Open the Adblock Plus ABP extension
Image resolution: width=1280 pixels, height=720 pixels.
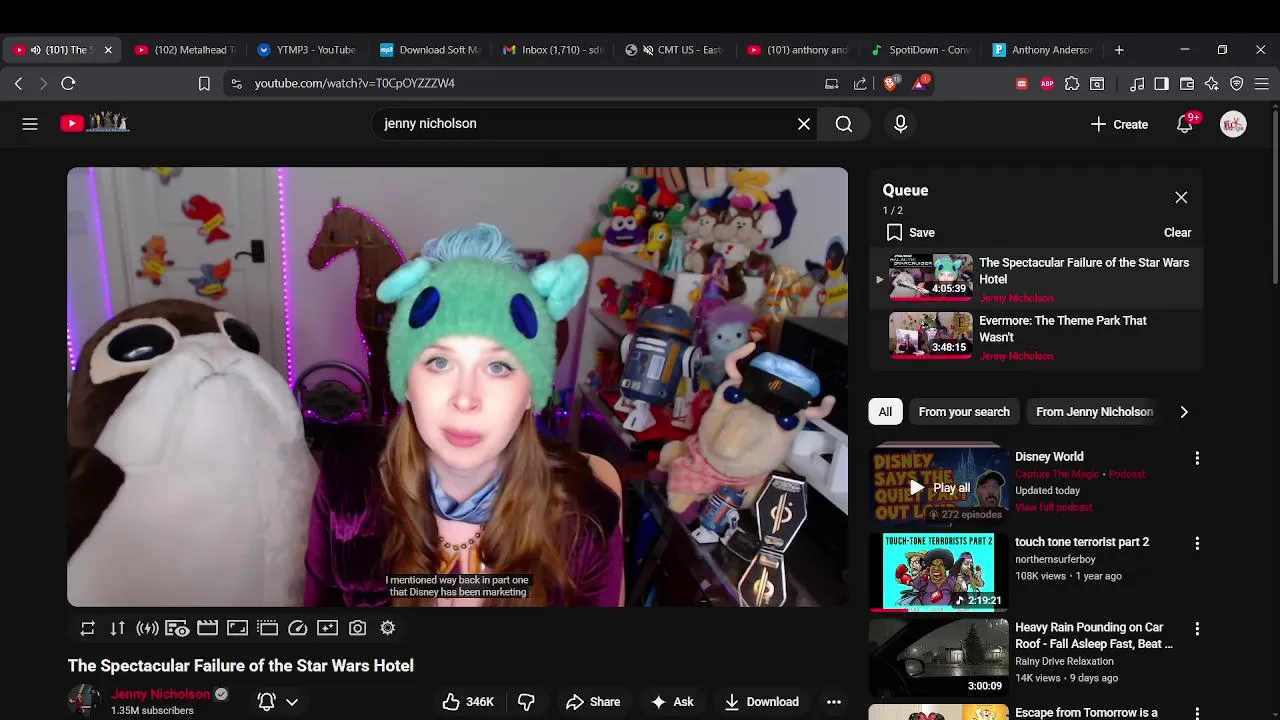coord(1047,84)
